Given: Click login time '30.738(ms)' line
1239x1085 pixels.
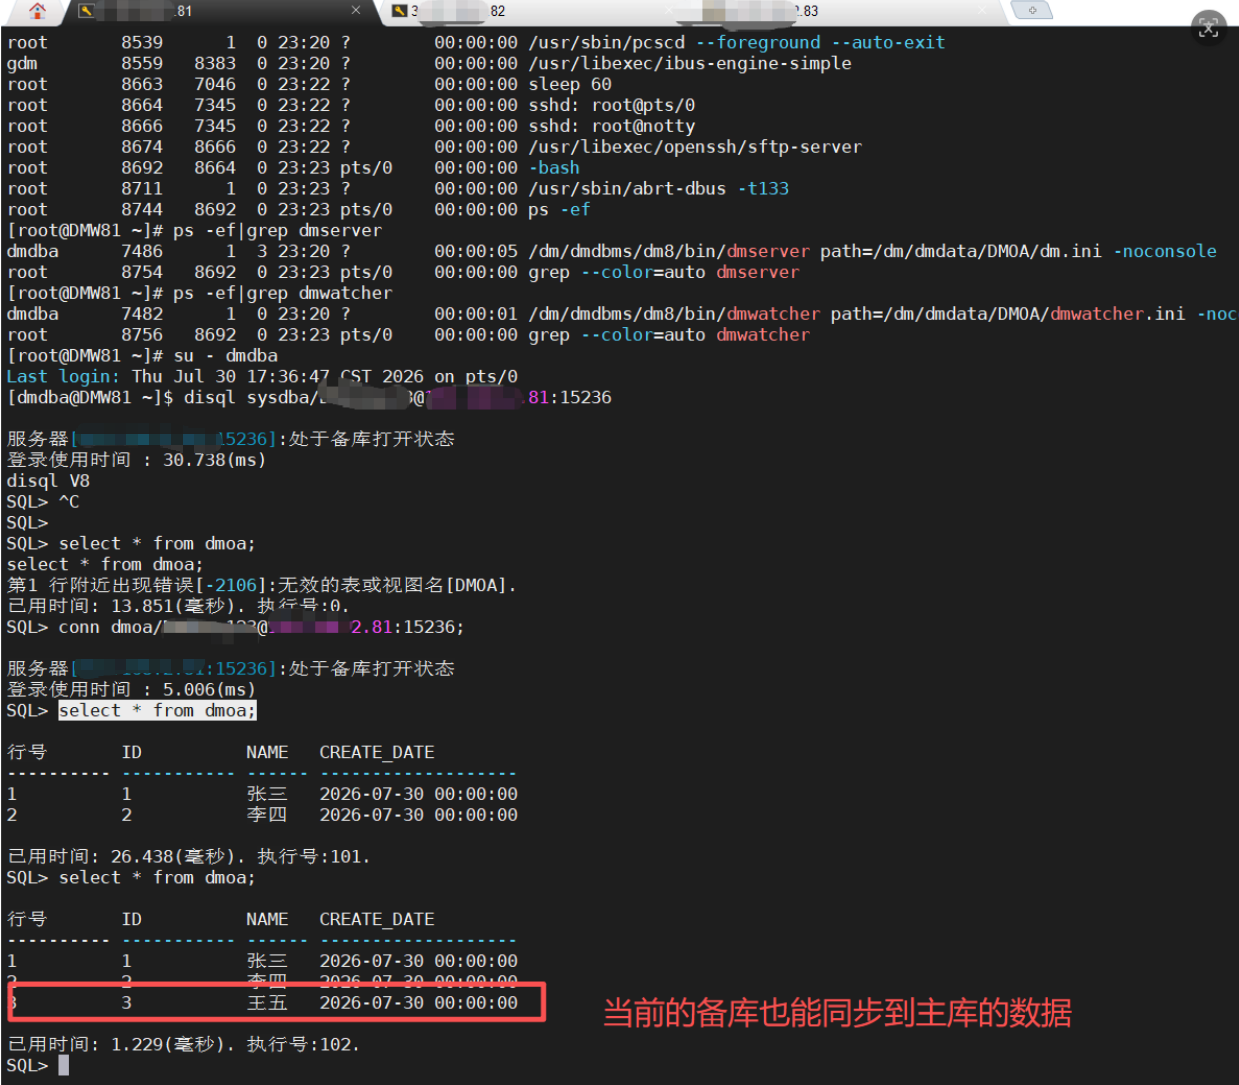Looking at the screenshot, I should (136, 460).
